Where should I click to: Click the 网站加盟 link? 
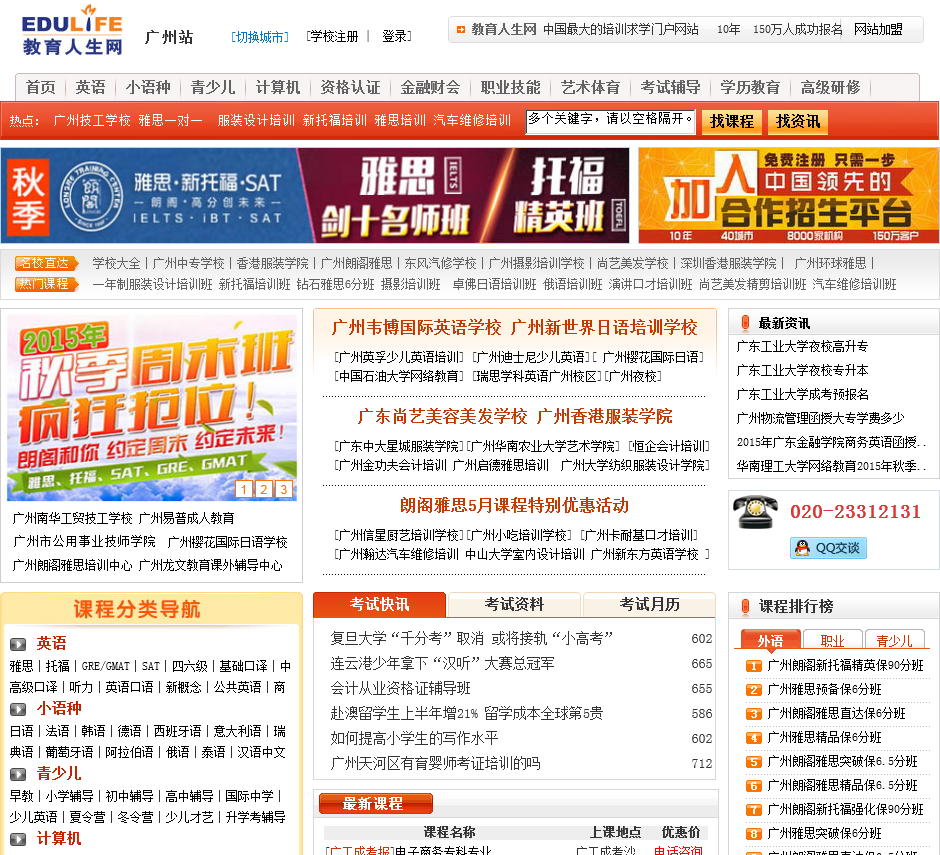(878, 29)
